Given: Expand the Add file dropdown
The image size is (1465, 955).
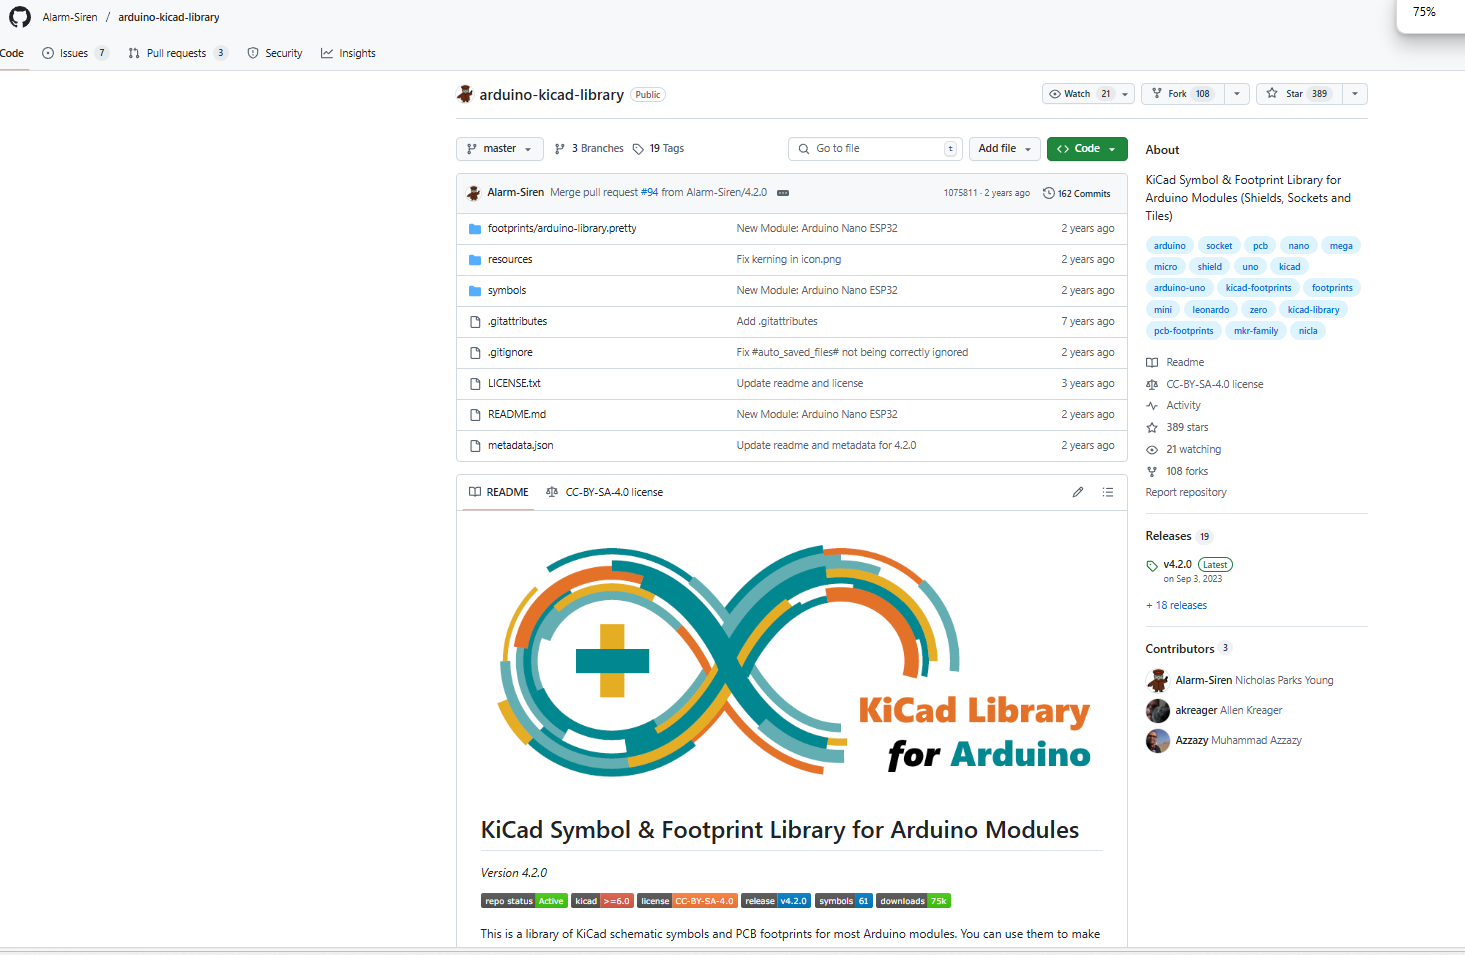Looking at the screenshot, I should (x=1004, y=149).
